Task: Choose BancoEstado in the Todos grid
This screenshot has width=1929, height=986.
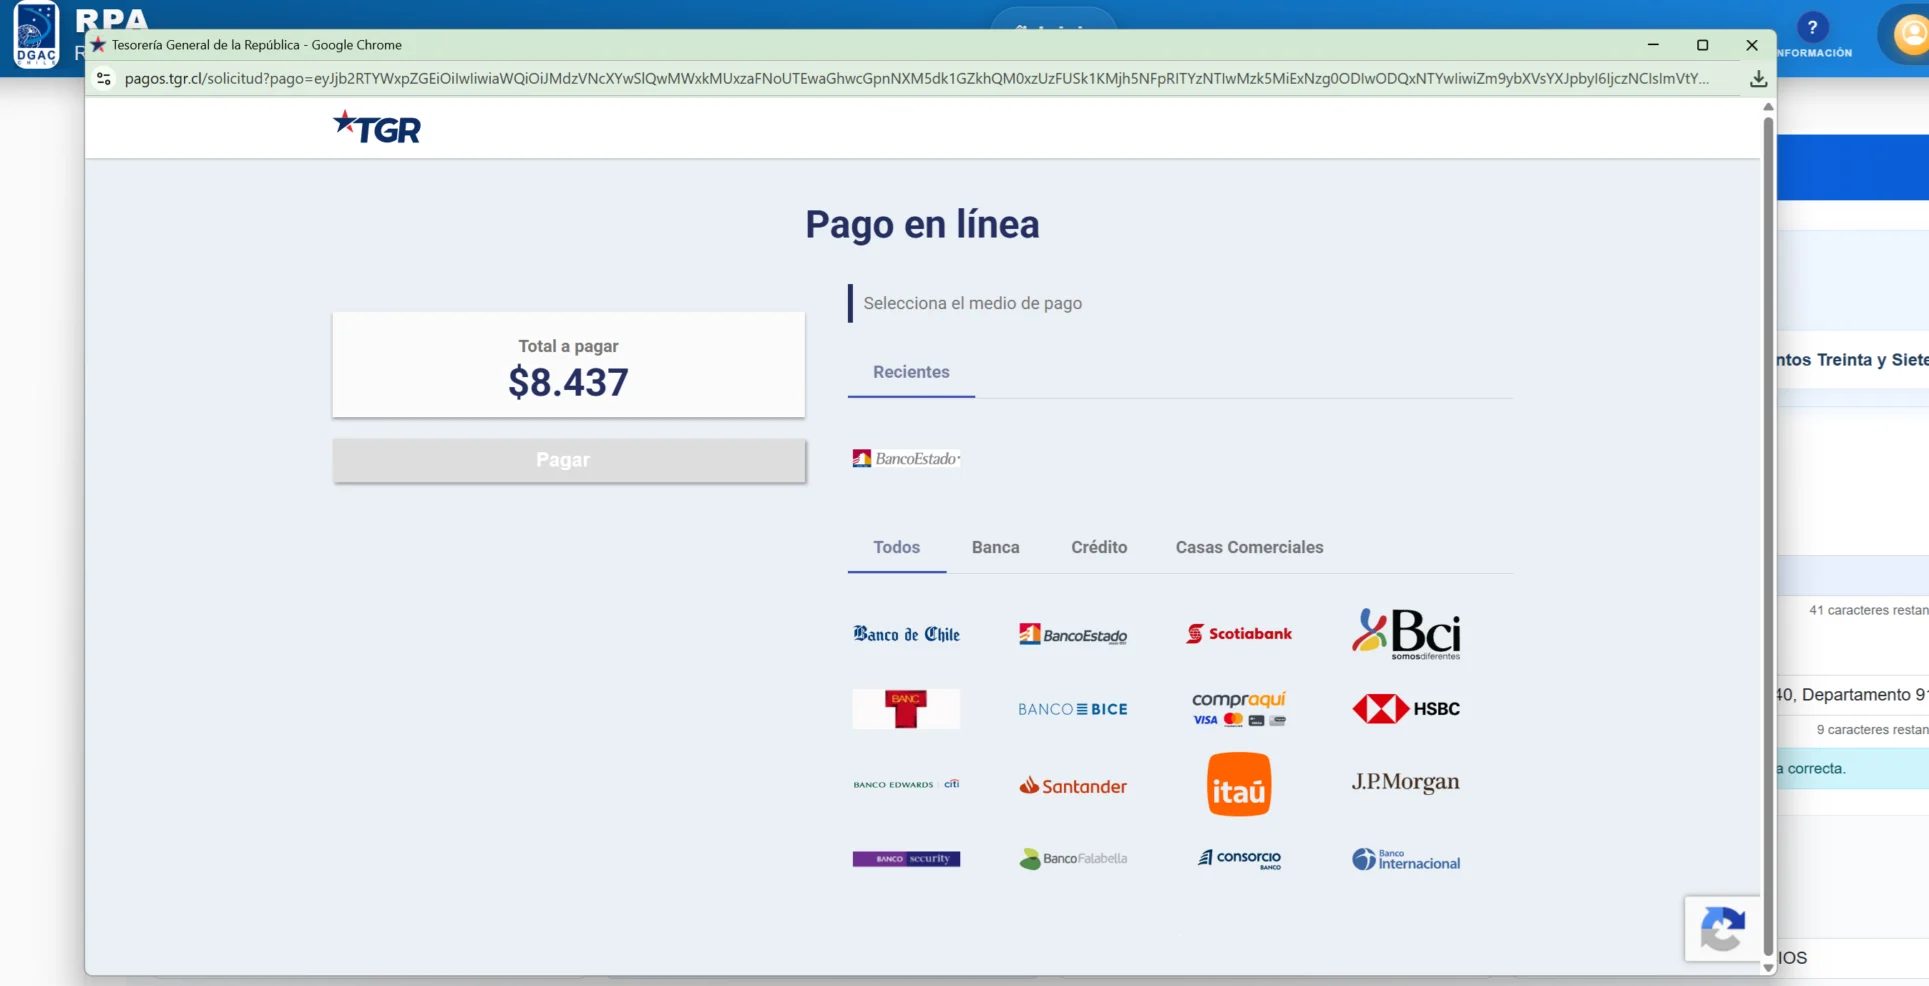Action: pyautogui.click(x=1073, y=634)
